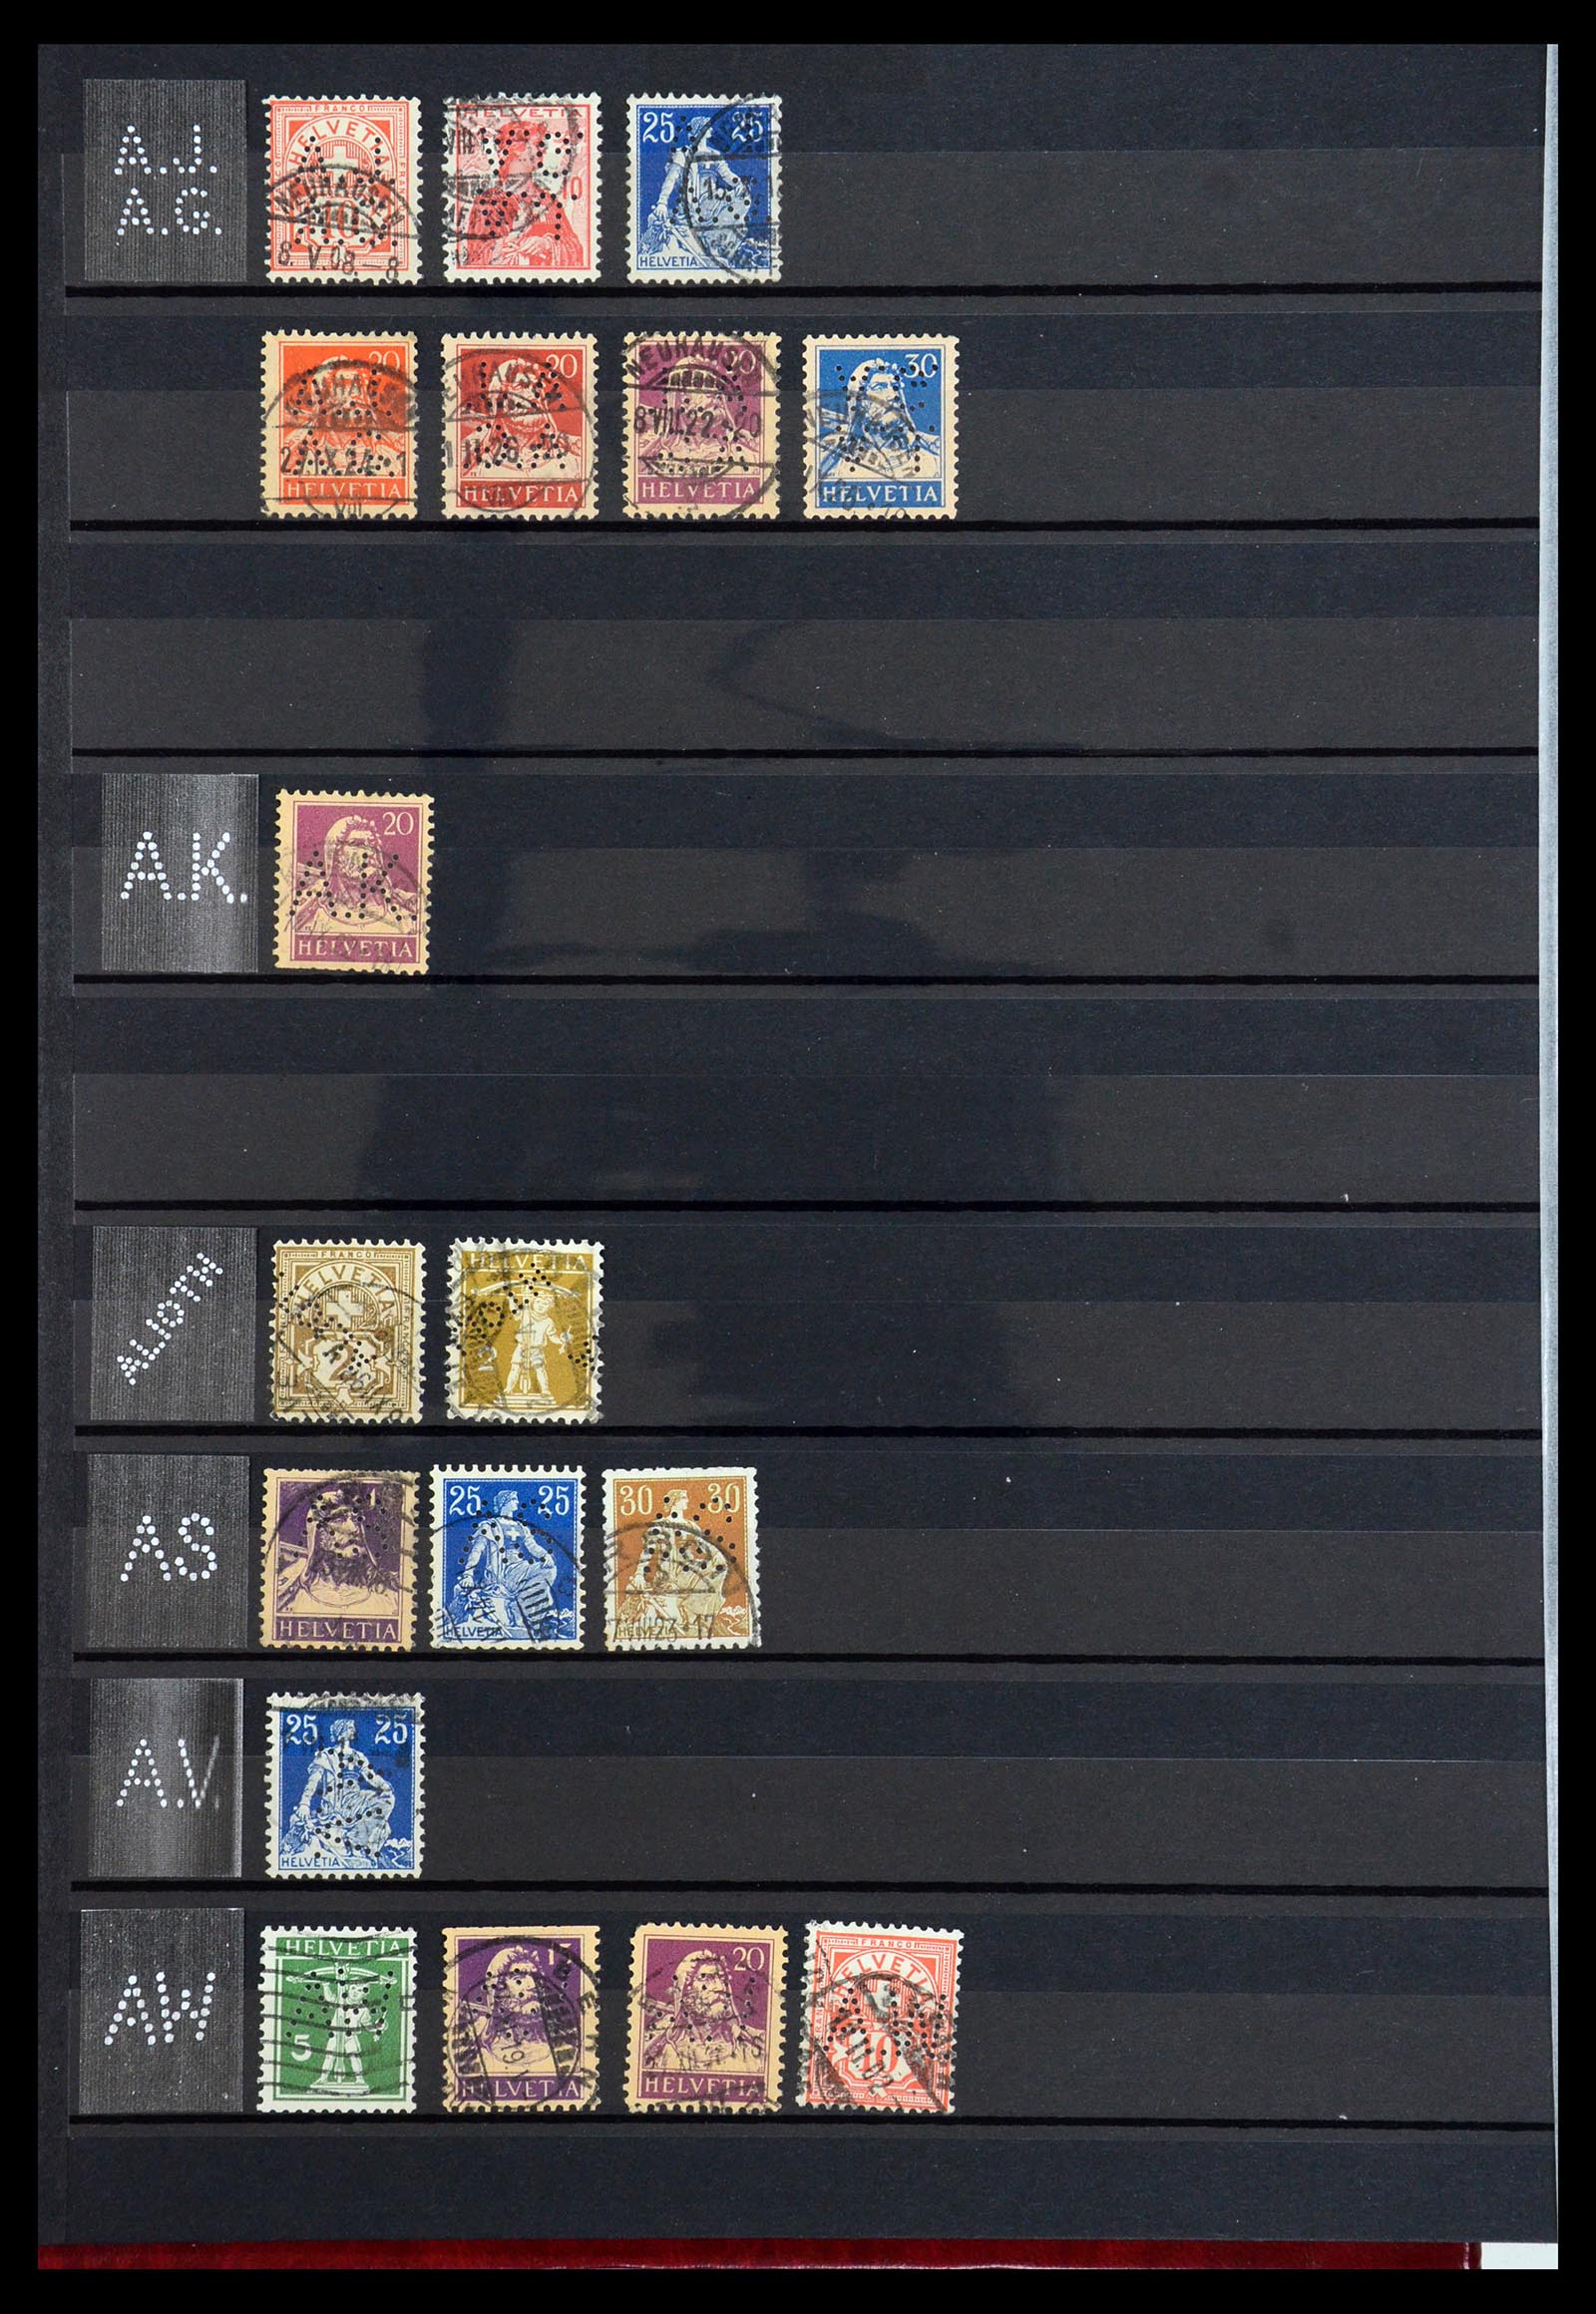Select the first orange 20 Helvetia stamp
The height and width of the screenshot is (2314, 1596).
click(338, 425)
